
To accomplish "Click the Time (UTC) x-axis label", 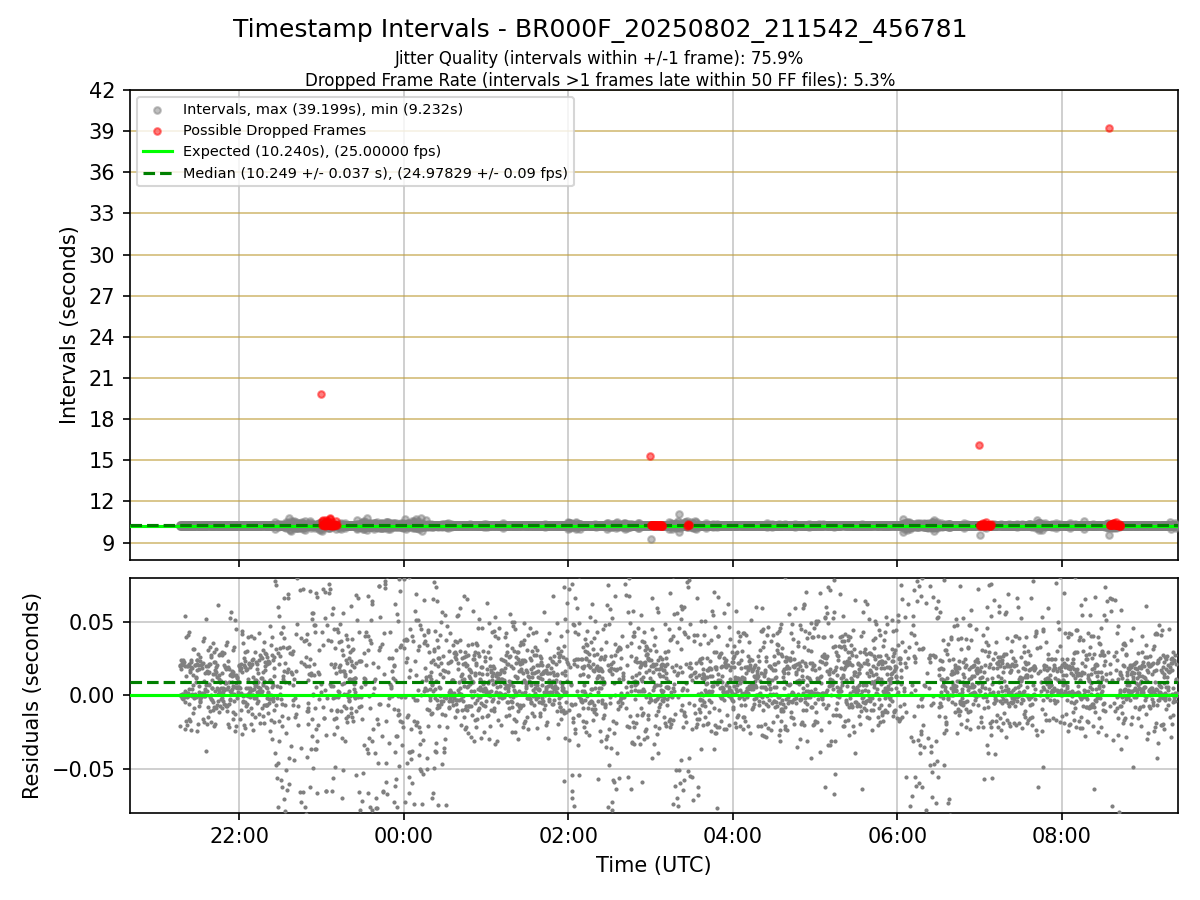I will pos(653,865).
